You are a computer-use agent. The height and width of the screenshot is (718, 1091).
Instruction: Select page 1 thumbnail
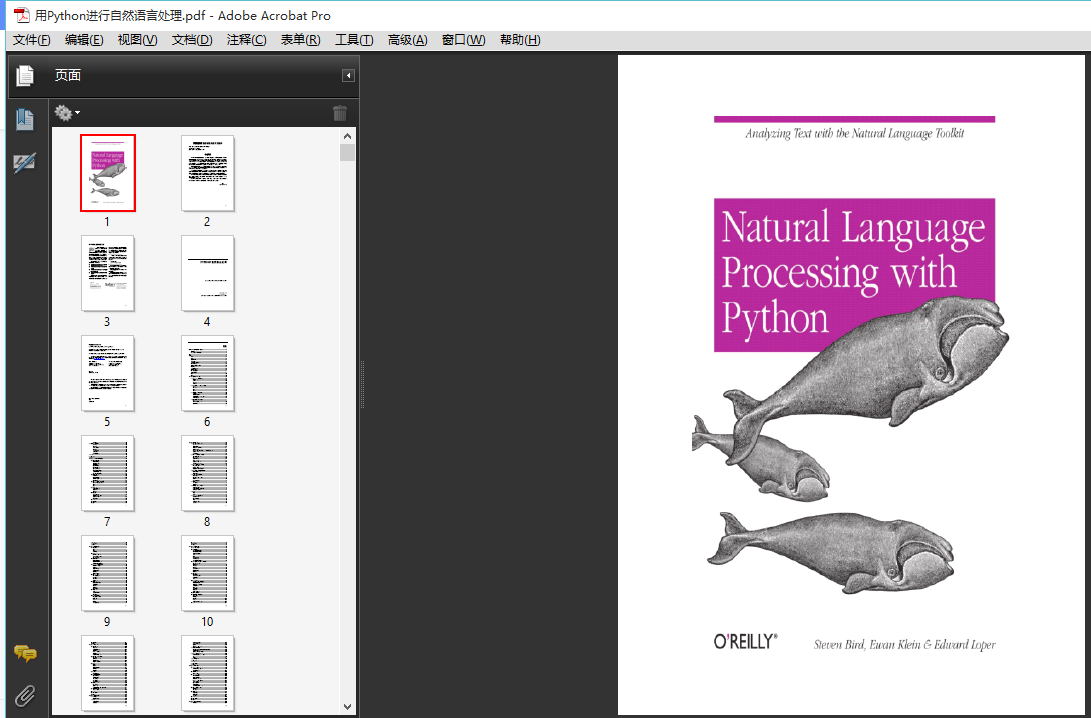(108, 173)
